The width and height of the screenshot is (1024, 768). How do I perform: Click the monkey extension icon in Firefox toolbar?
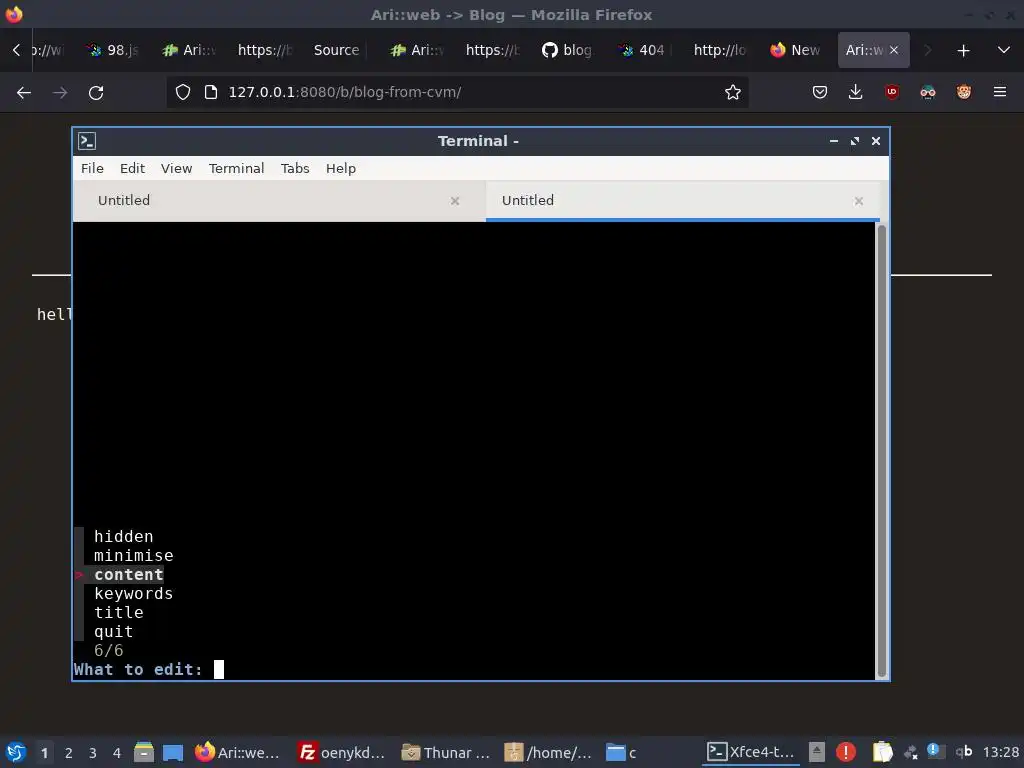(x=964, y=92)
